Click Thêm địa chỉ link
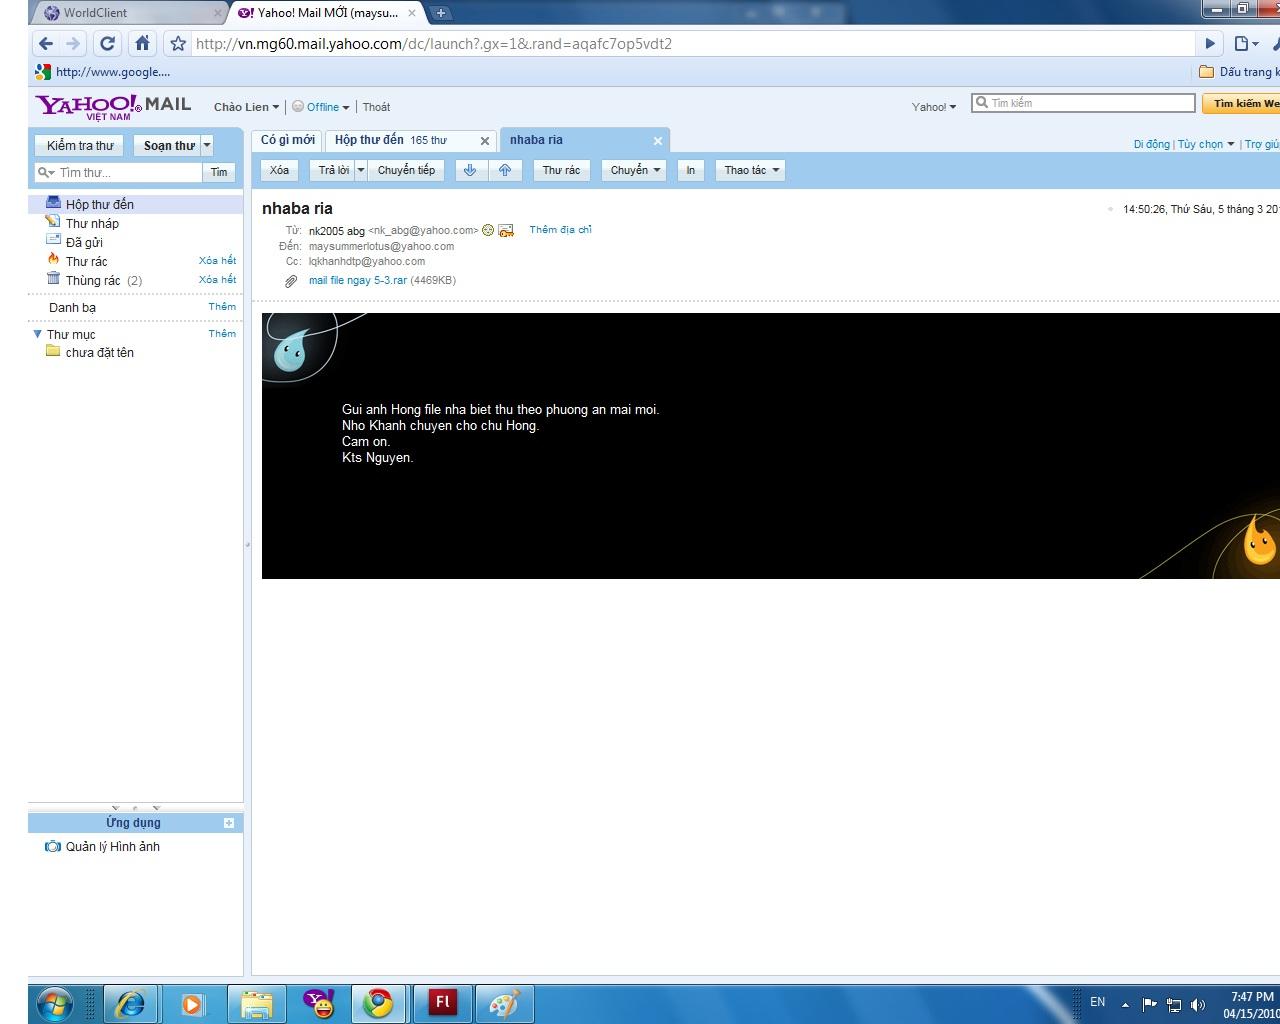 560,230
